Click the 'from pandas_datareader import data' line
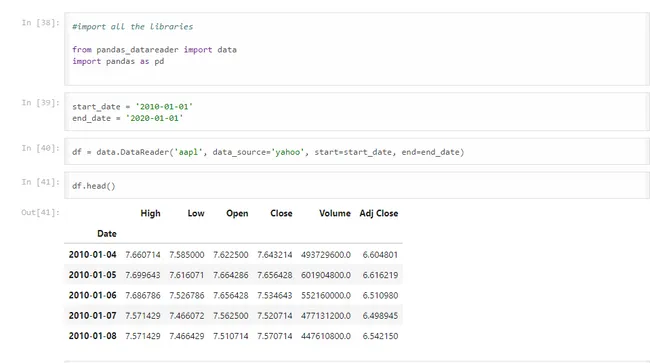 (x=155, y=50)
